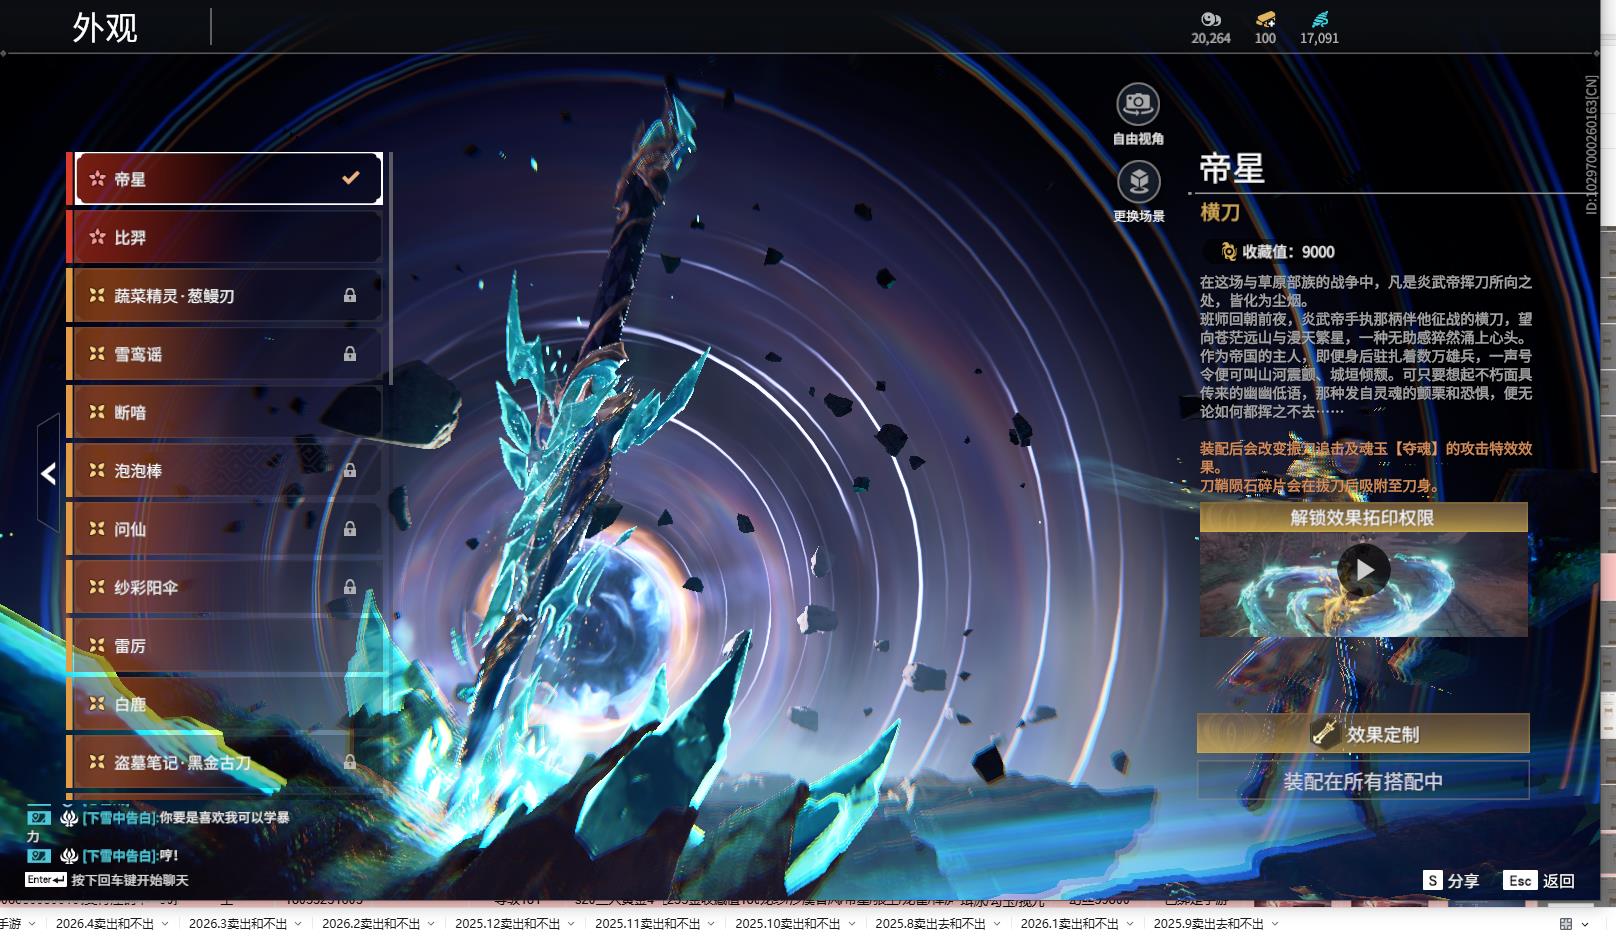The height and width of the screenshot is (939, 1616).
Task: Click the lock icon on 蔬菜精灵·葱鳗刃
Action: tap(350, 296)
